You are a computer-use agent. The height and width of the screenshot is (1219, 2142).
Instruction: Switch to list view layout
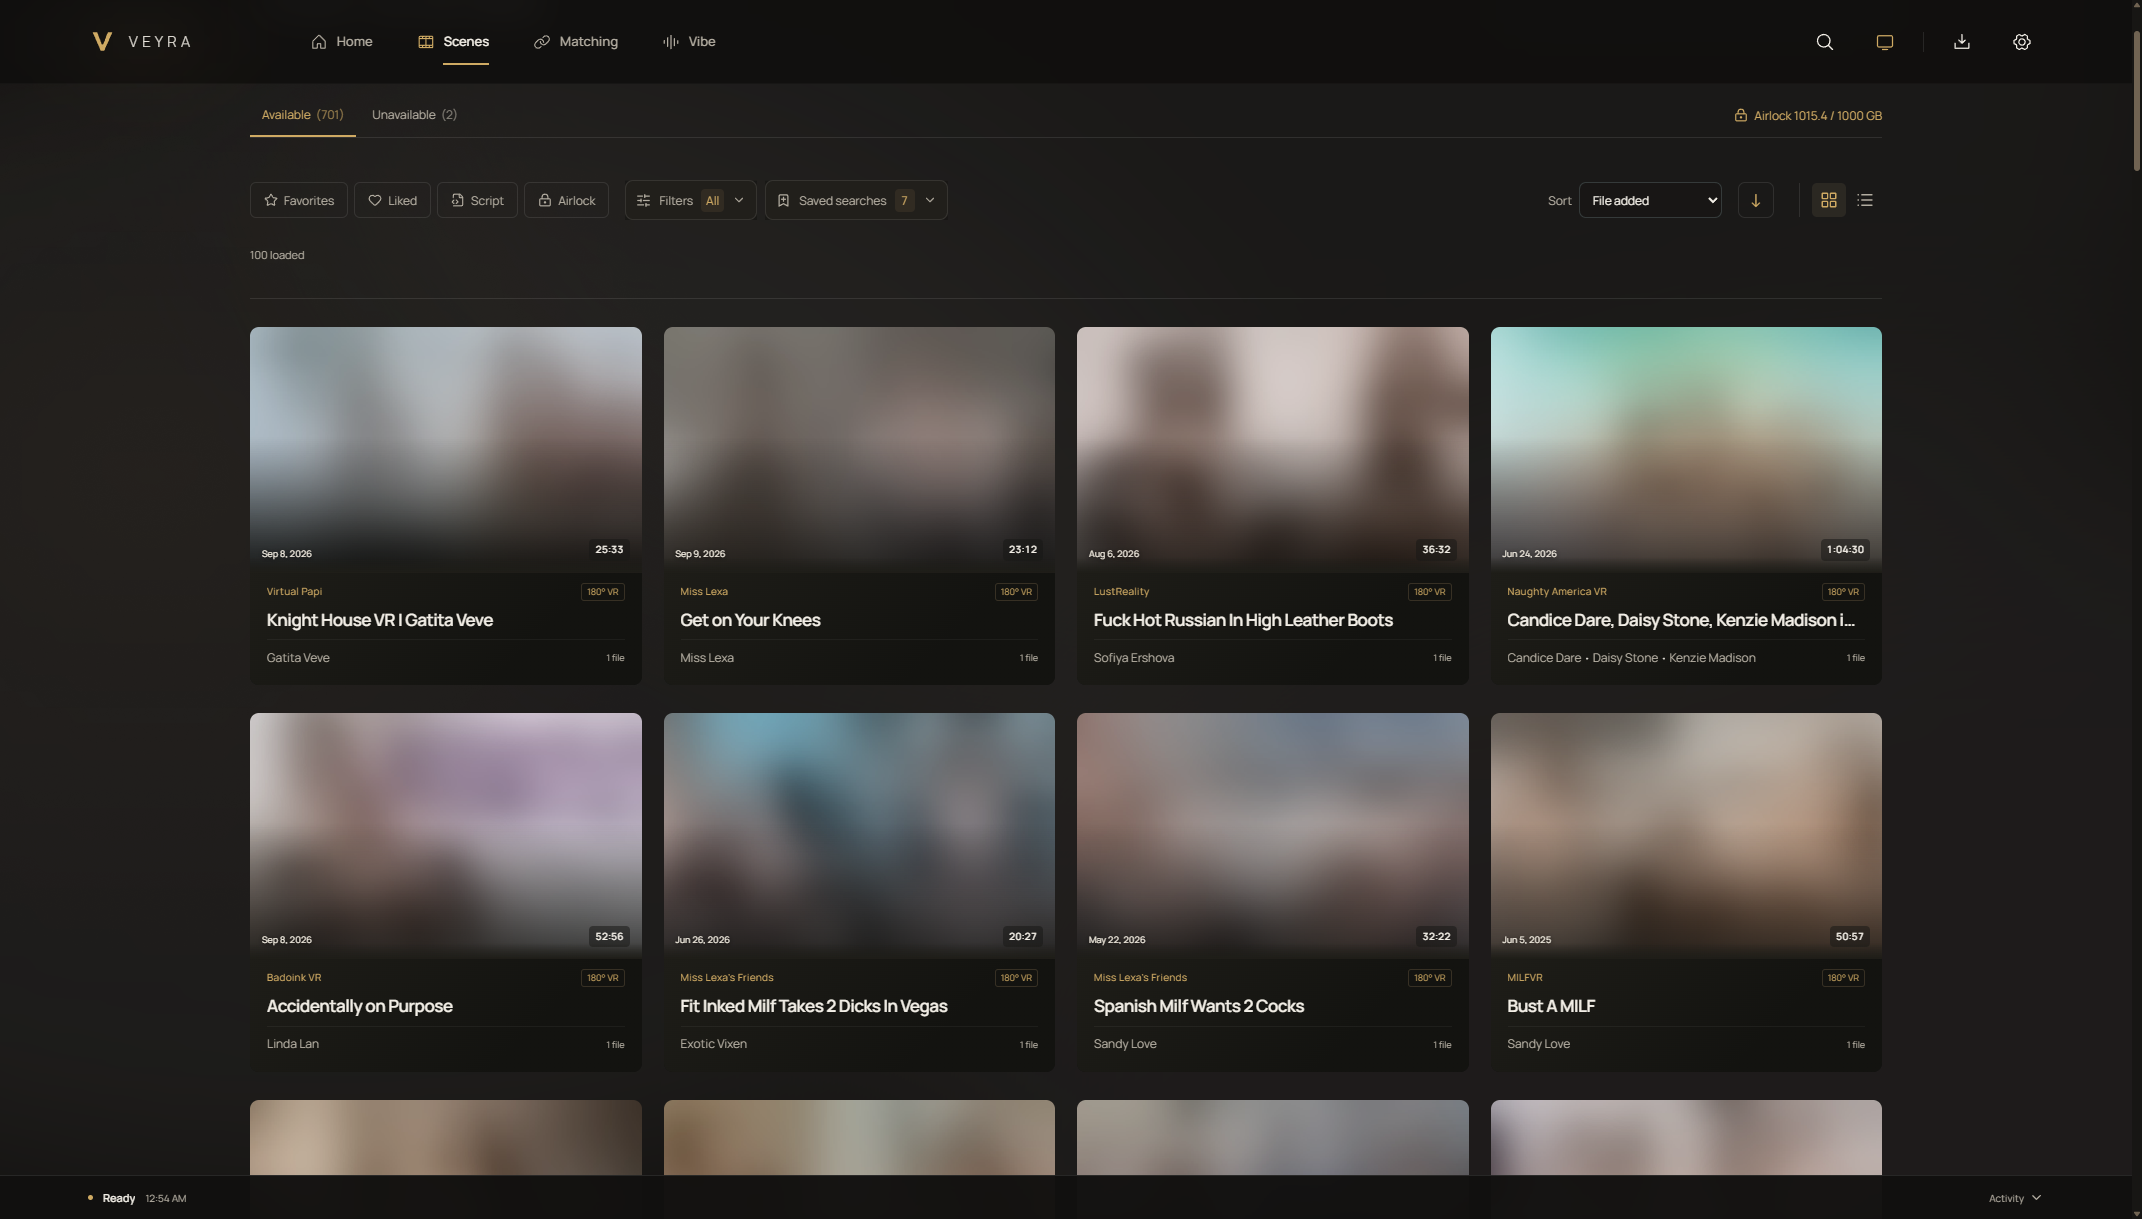click(1865, 200)
